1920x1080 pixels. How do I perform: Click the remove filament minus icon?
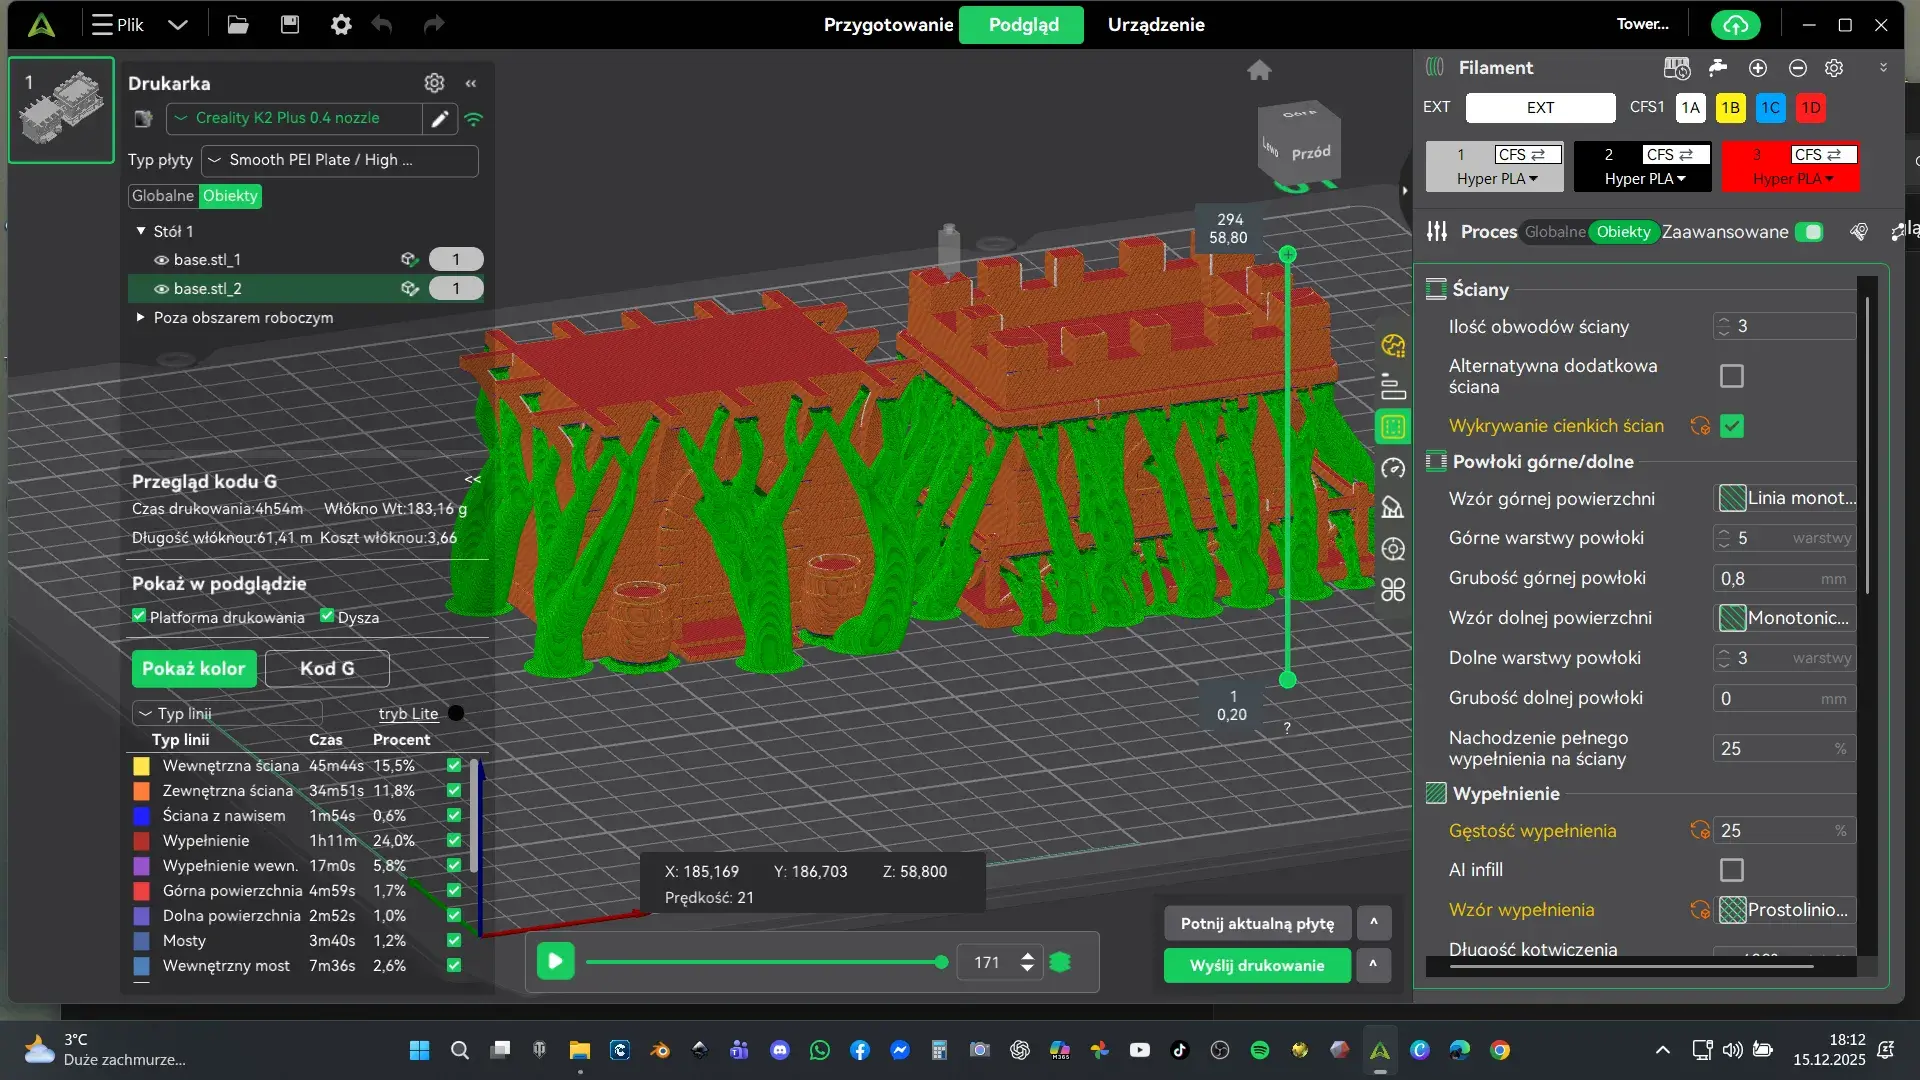coord(1797,68)
